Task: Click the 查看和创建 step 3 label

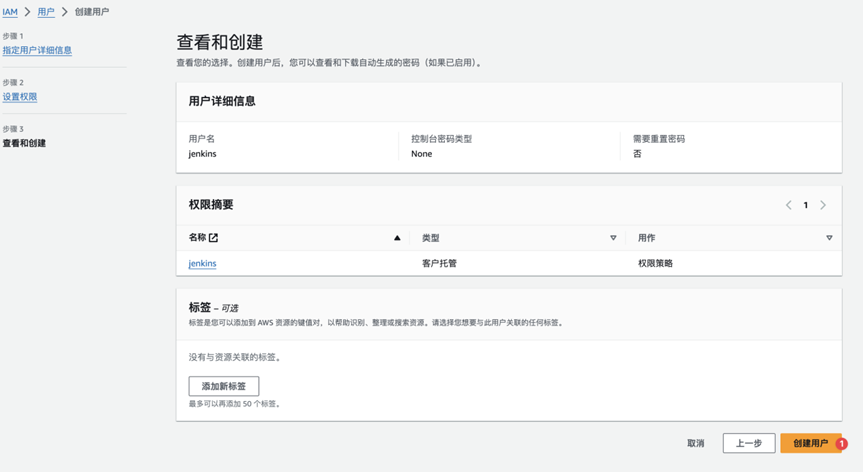Action: [24, 143]
